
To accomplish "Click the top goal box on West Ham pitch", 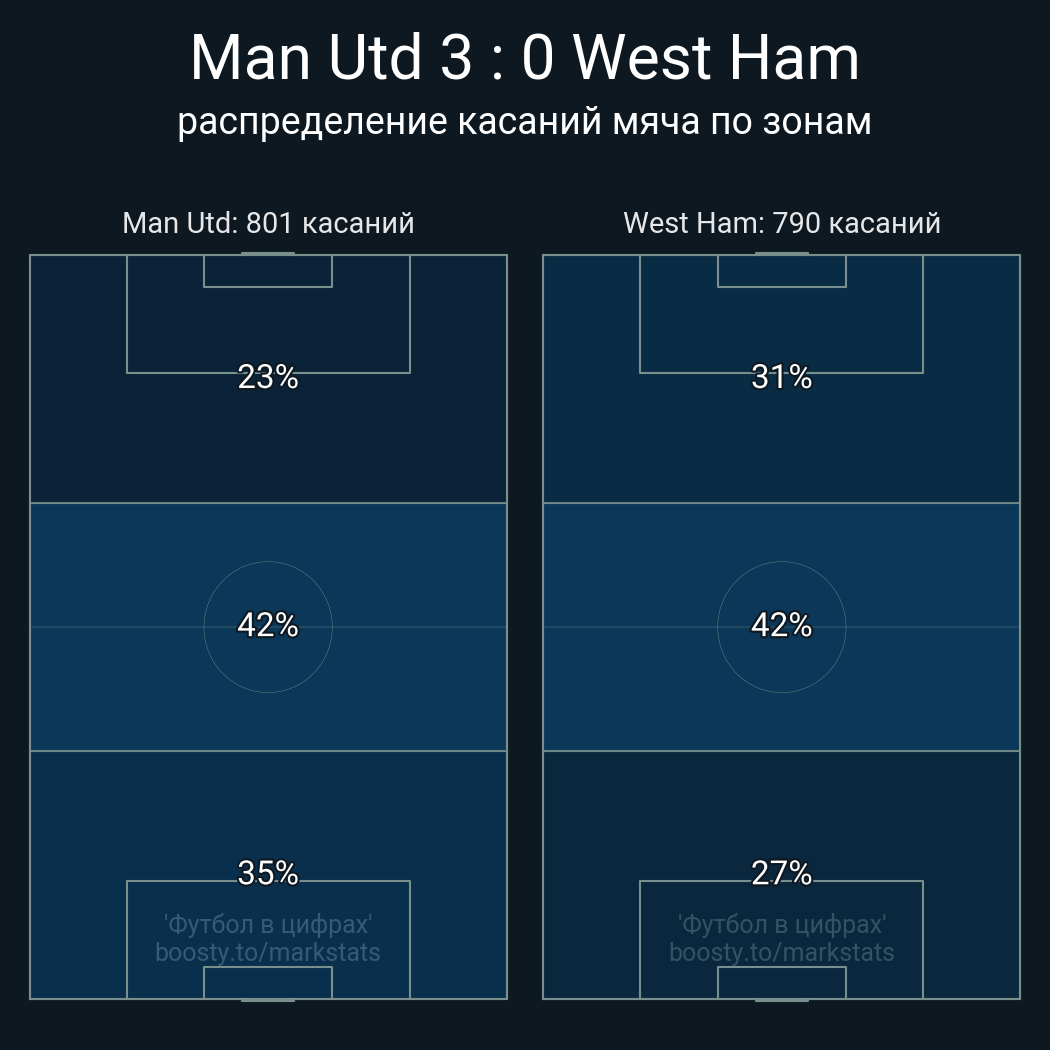I will (782, 271).
